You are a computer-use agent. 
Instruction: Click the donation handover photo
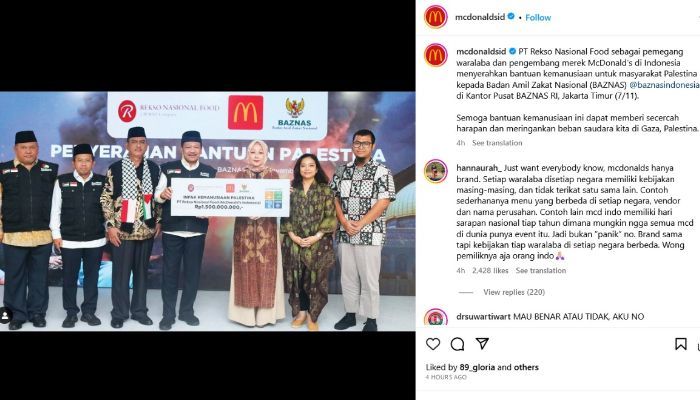pos(207,211)
